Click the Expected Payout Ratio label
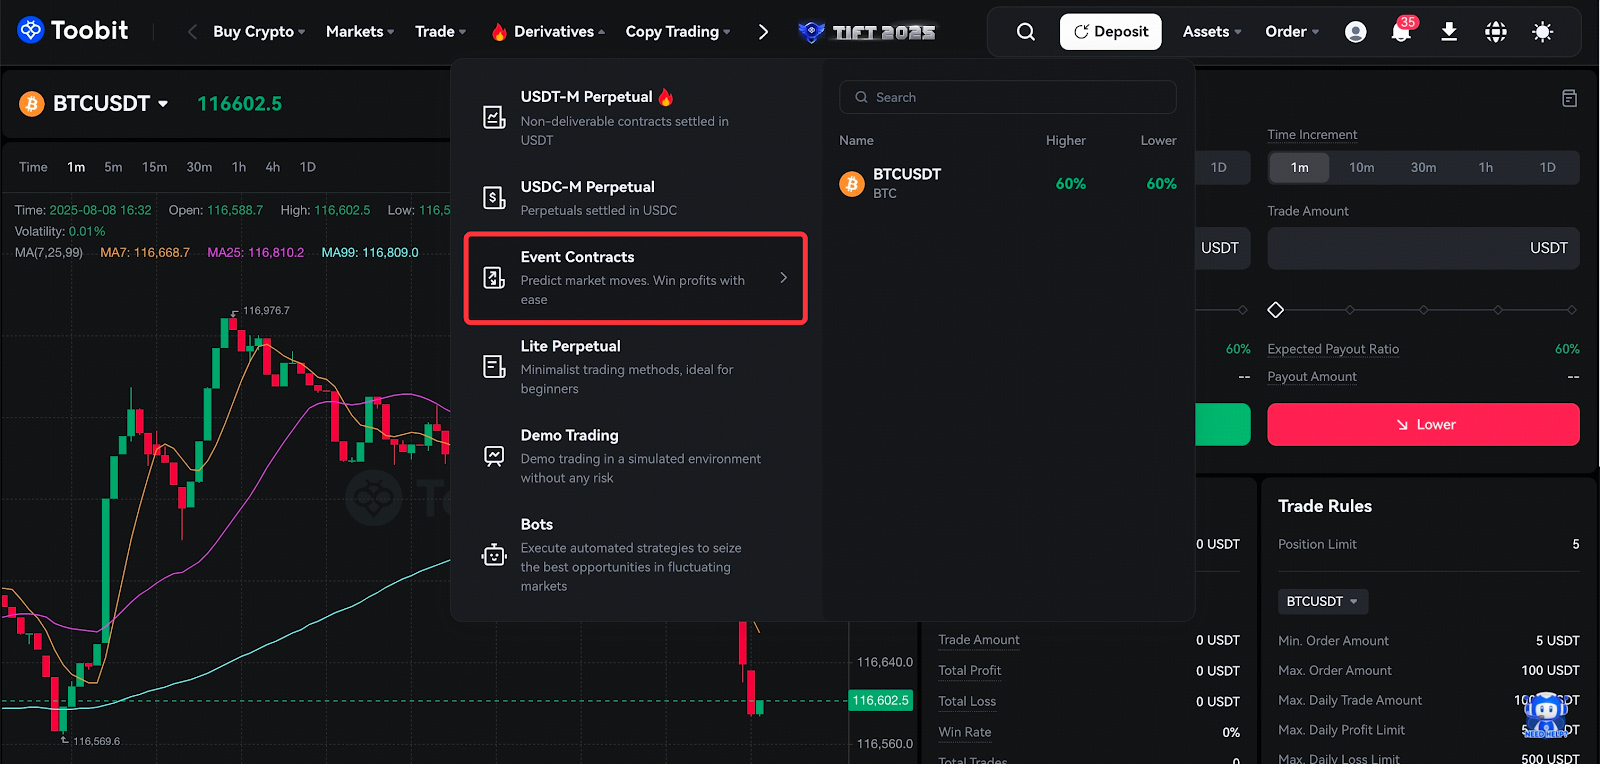 (x=1333, y=349)
